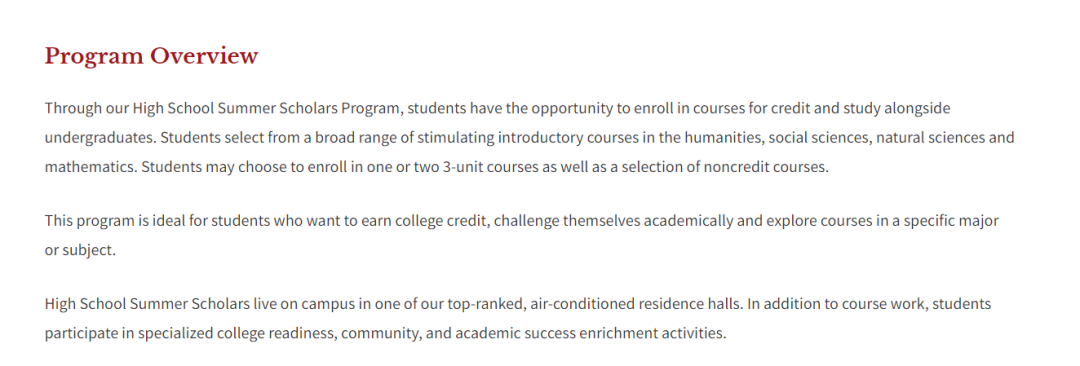This screenshot has height=366, width=1080.
Task: Click the phrase 'noncredit courses'
Action: [767, 167]
